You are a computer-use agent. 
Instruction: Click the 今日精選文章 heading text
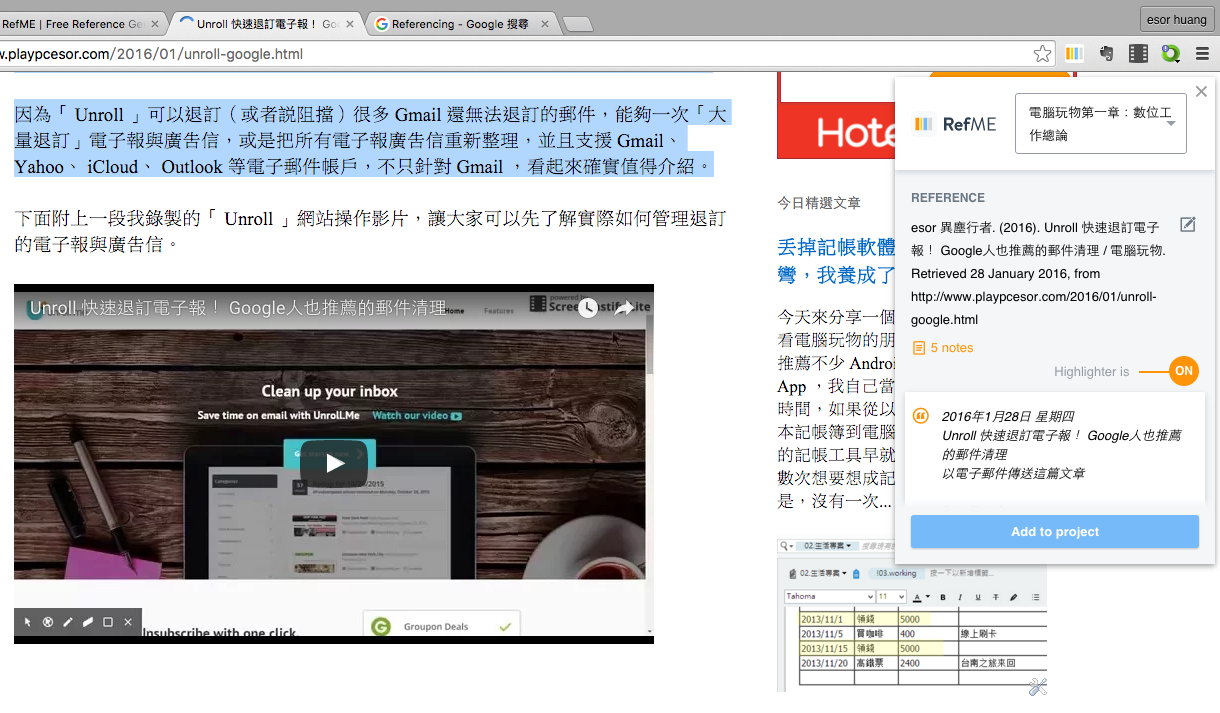pyautogui.click(x=819, y=203)
